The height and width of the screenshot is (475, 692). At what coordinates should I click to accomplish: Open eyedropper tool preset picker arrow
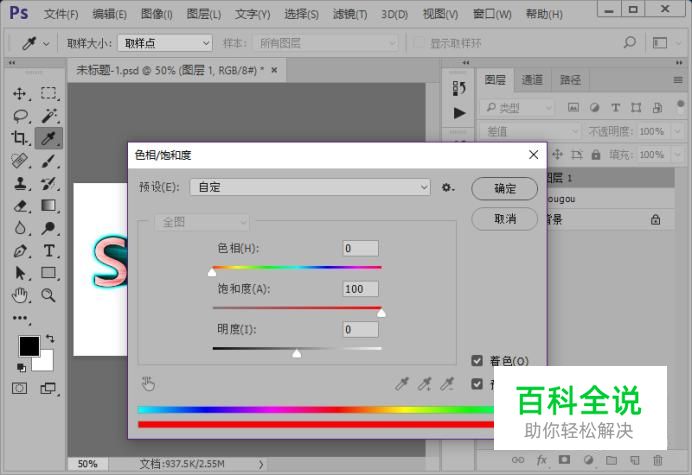pyautogui.click(x=46, y=43)
